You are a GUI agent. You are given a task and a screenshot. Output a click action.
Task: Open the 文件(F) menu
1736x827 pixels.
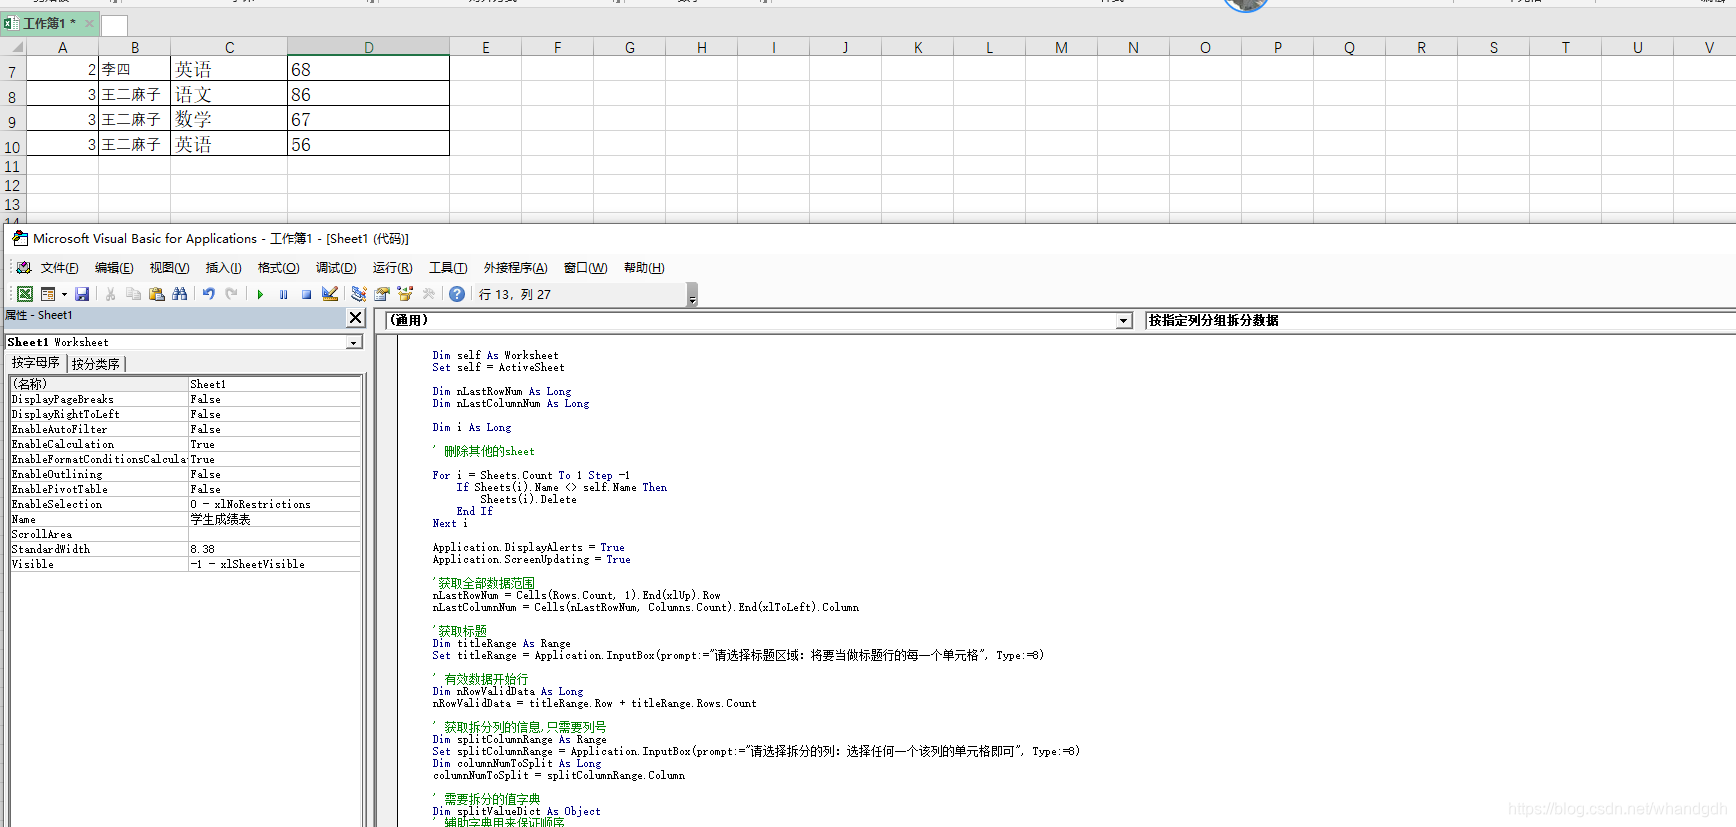coord(59,268)
